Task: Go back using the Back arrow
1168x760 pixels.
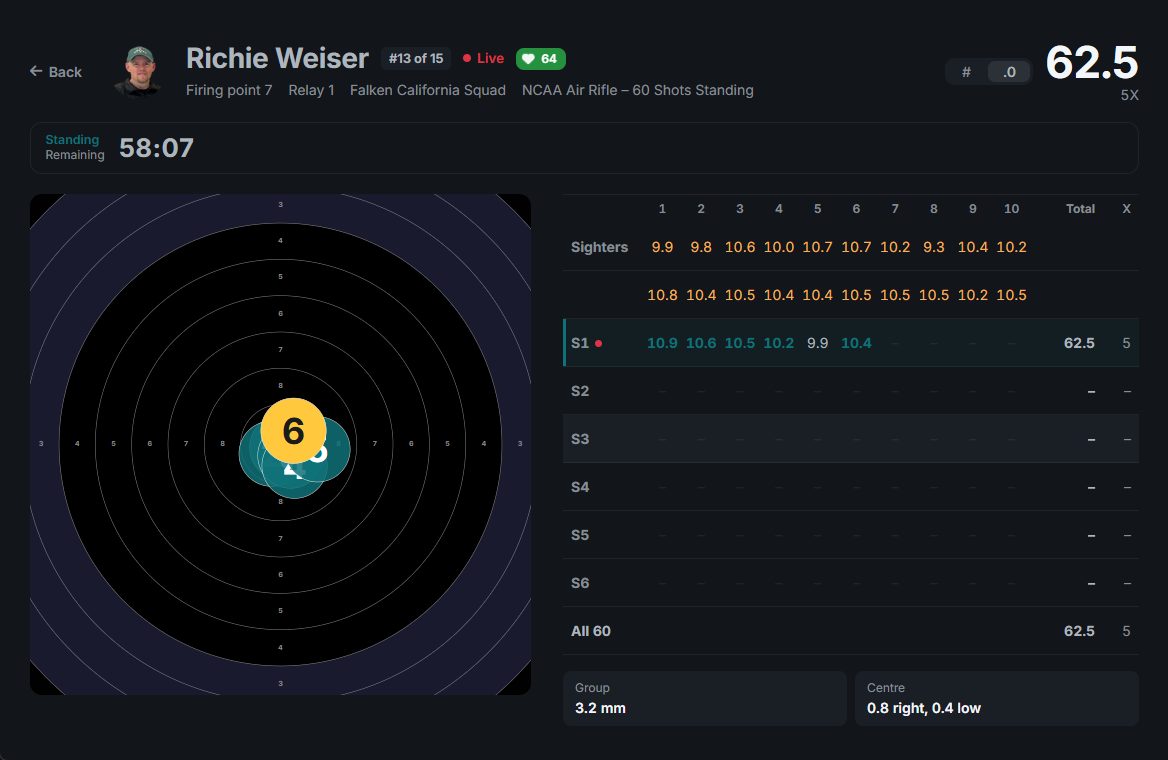Action: pyautogui.click(x=56, y=72)
